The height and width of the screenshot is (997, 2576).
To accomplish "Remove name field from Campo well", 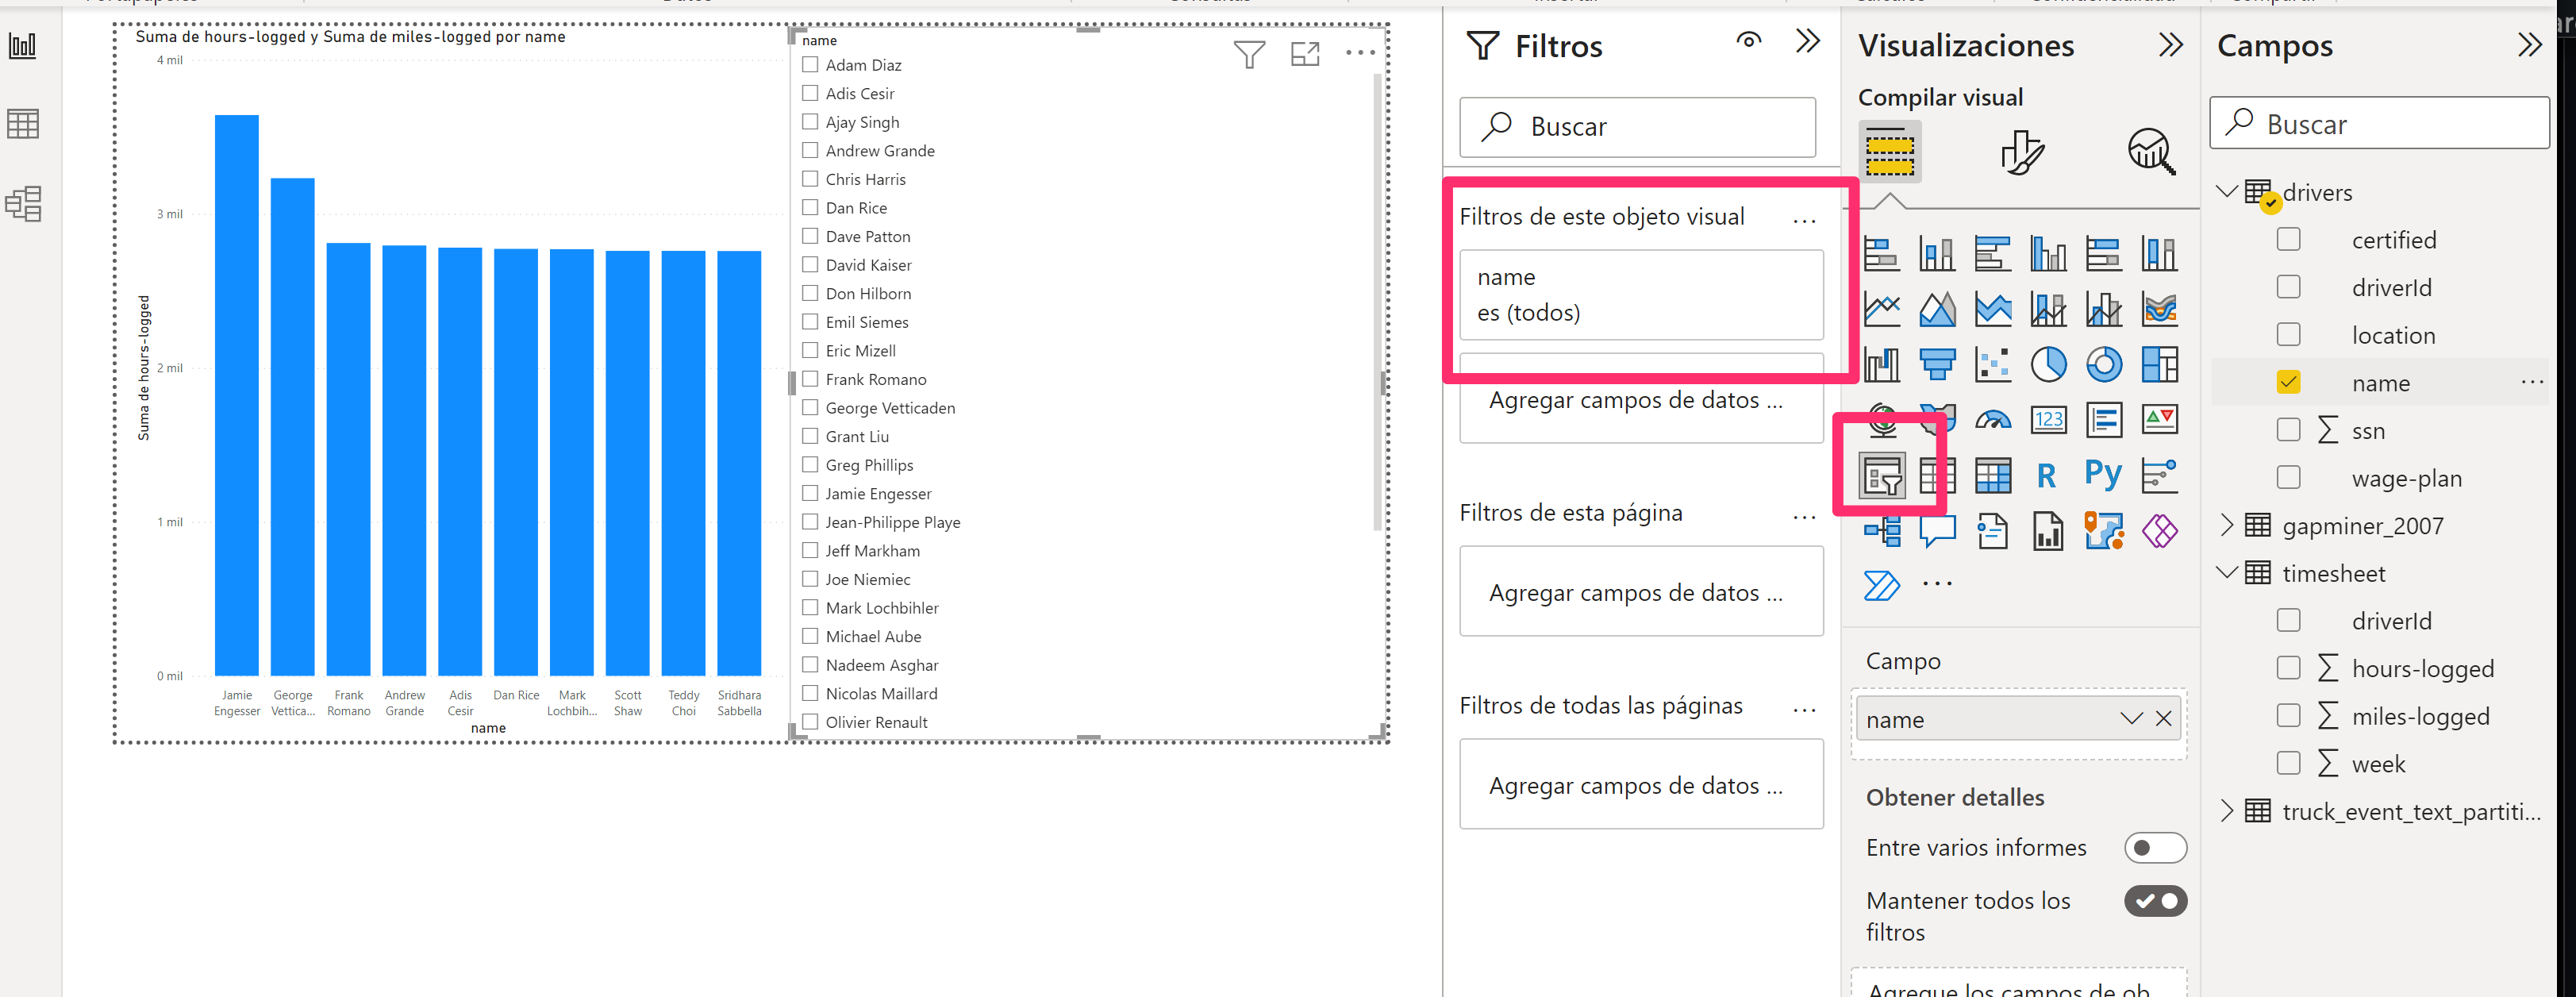I will (2163, 719).
